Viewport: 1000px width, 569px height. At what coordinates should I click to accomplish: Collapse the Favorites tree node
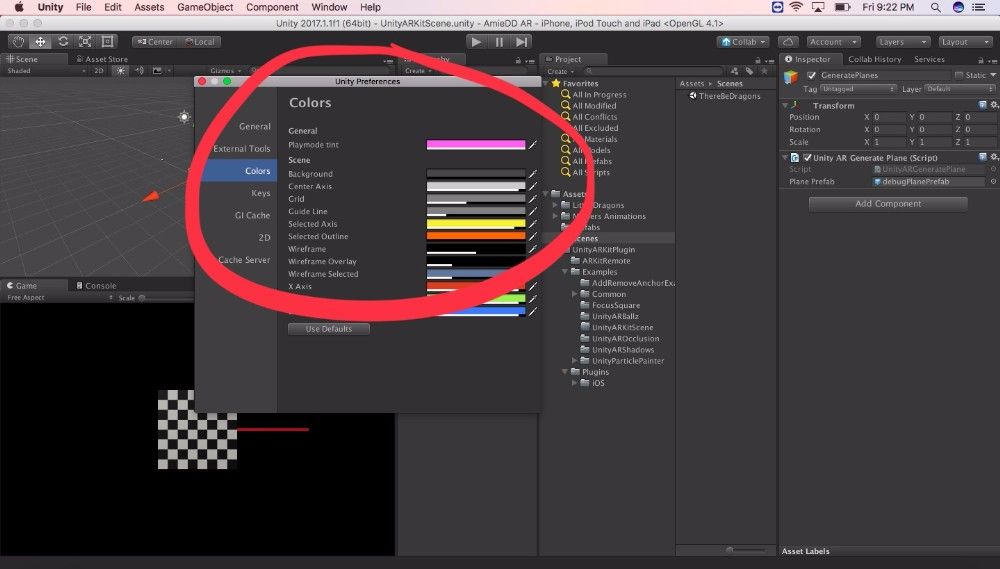pyautogui.click(x=546, y=84)
